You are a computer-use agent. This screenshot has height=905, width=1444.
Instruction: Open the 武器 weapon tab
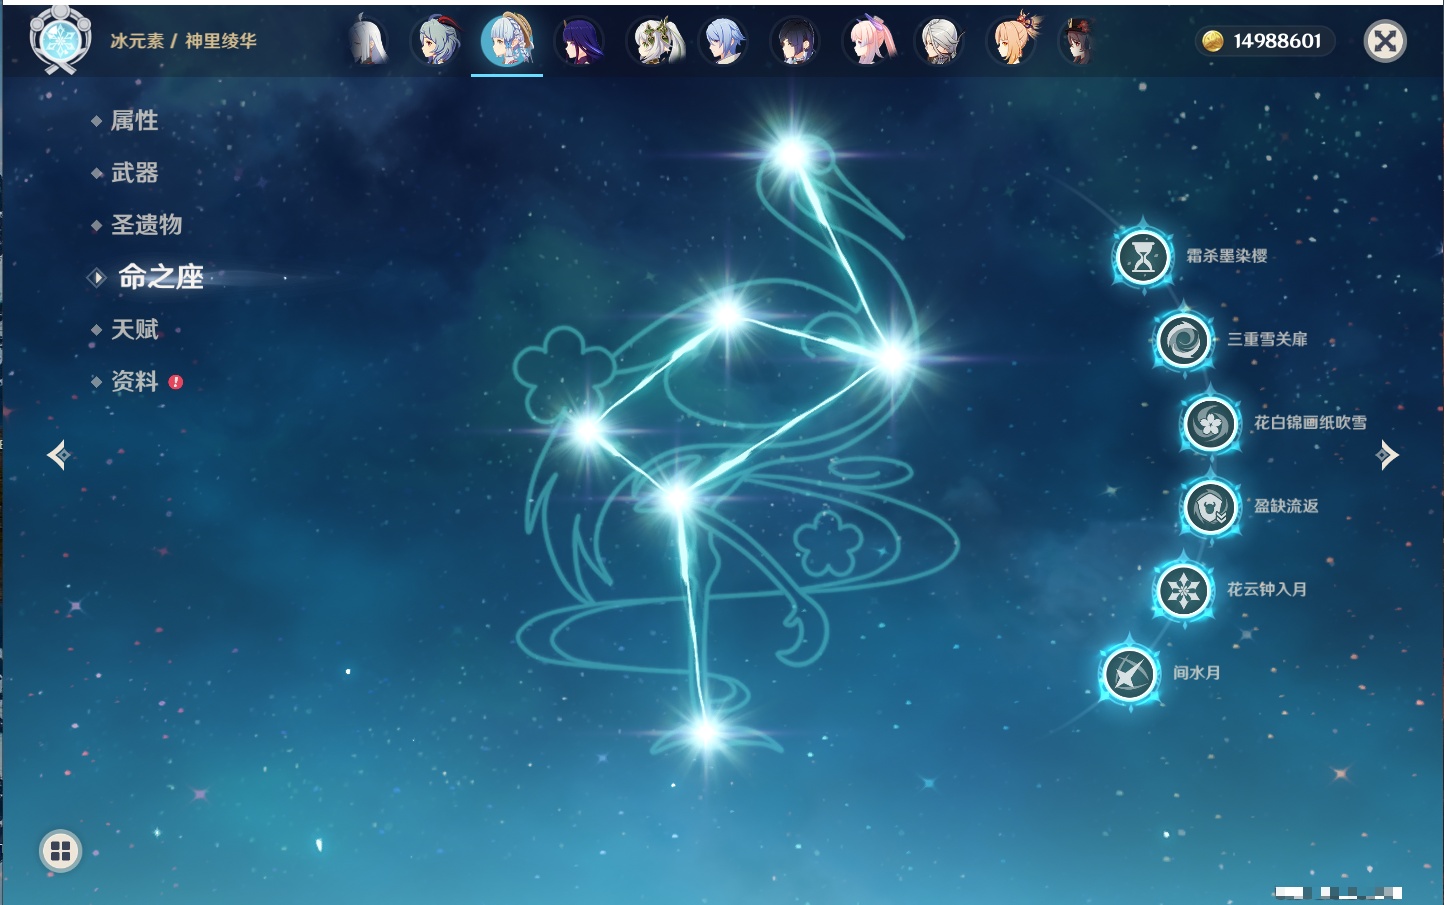point(134,173)
